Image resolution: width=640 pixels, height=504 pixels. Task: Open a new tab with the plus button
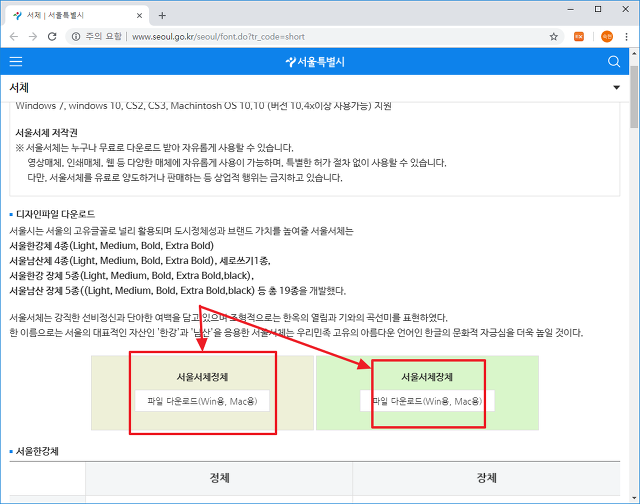coord(162,16)
